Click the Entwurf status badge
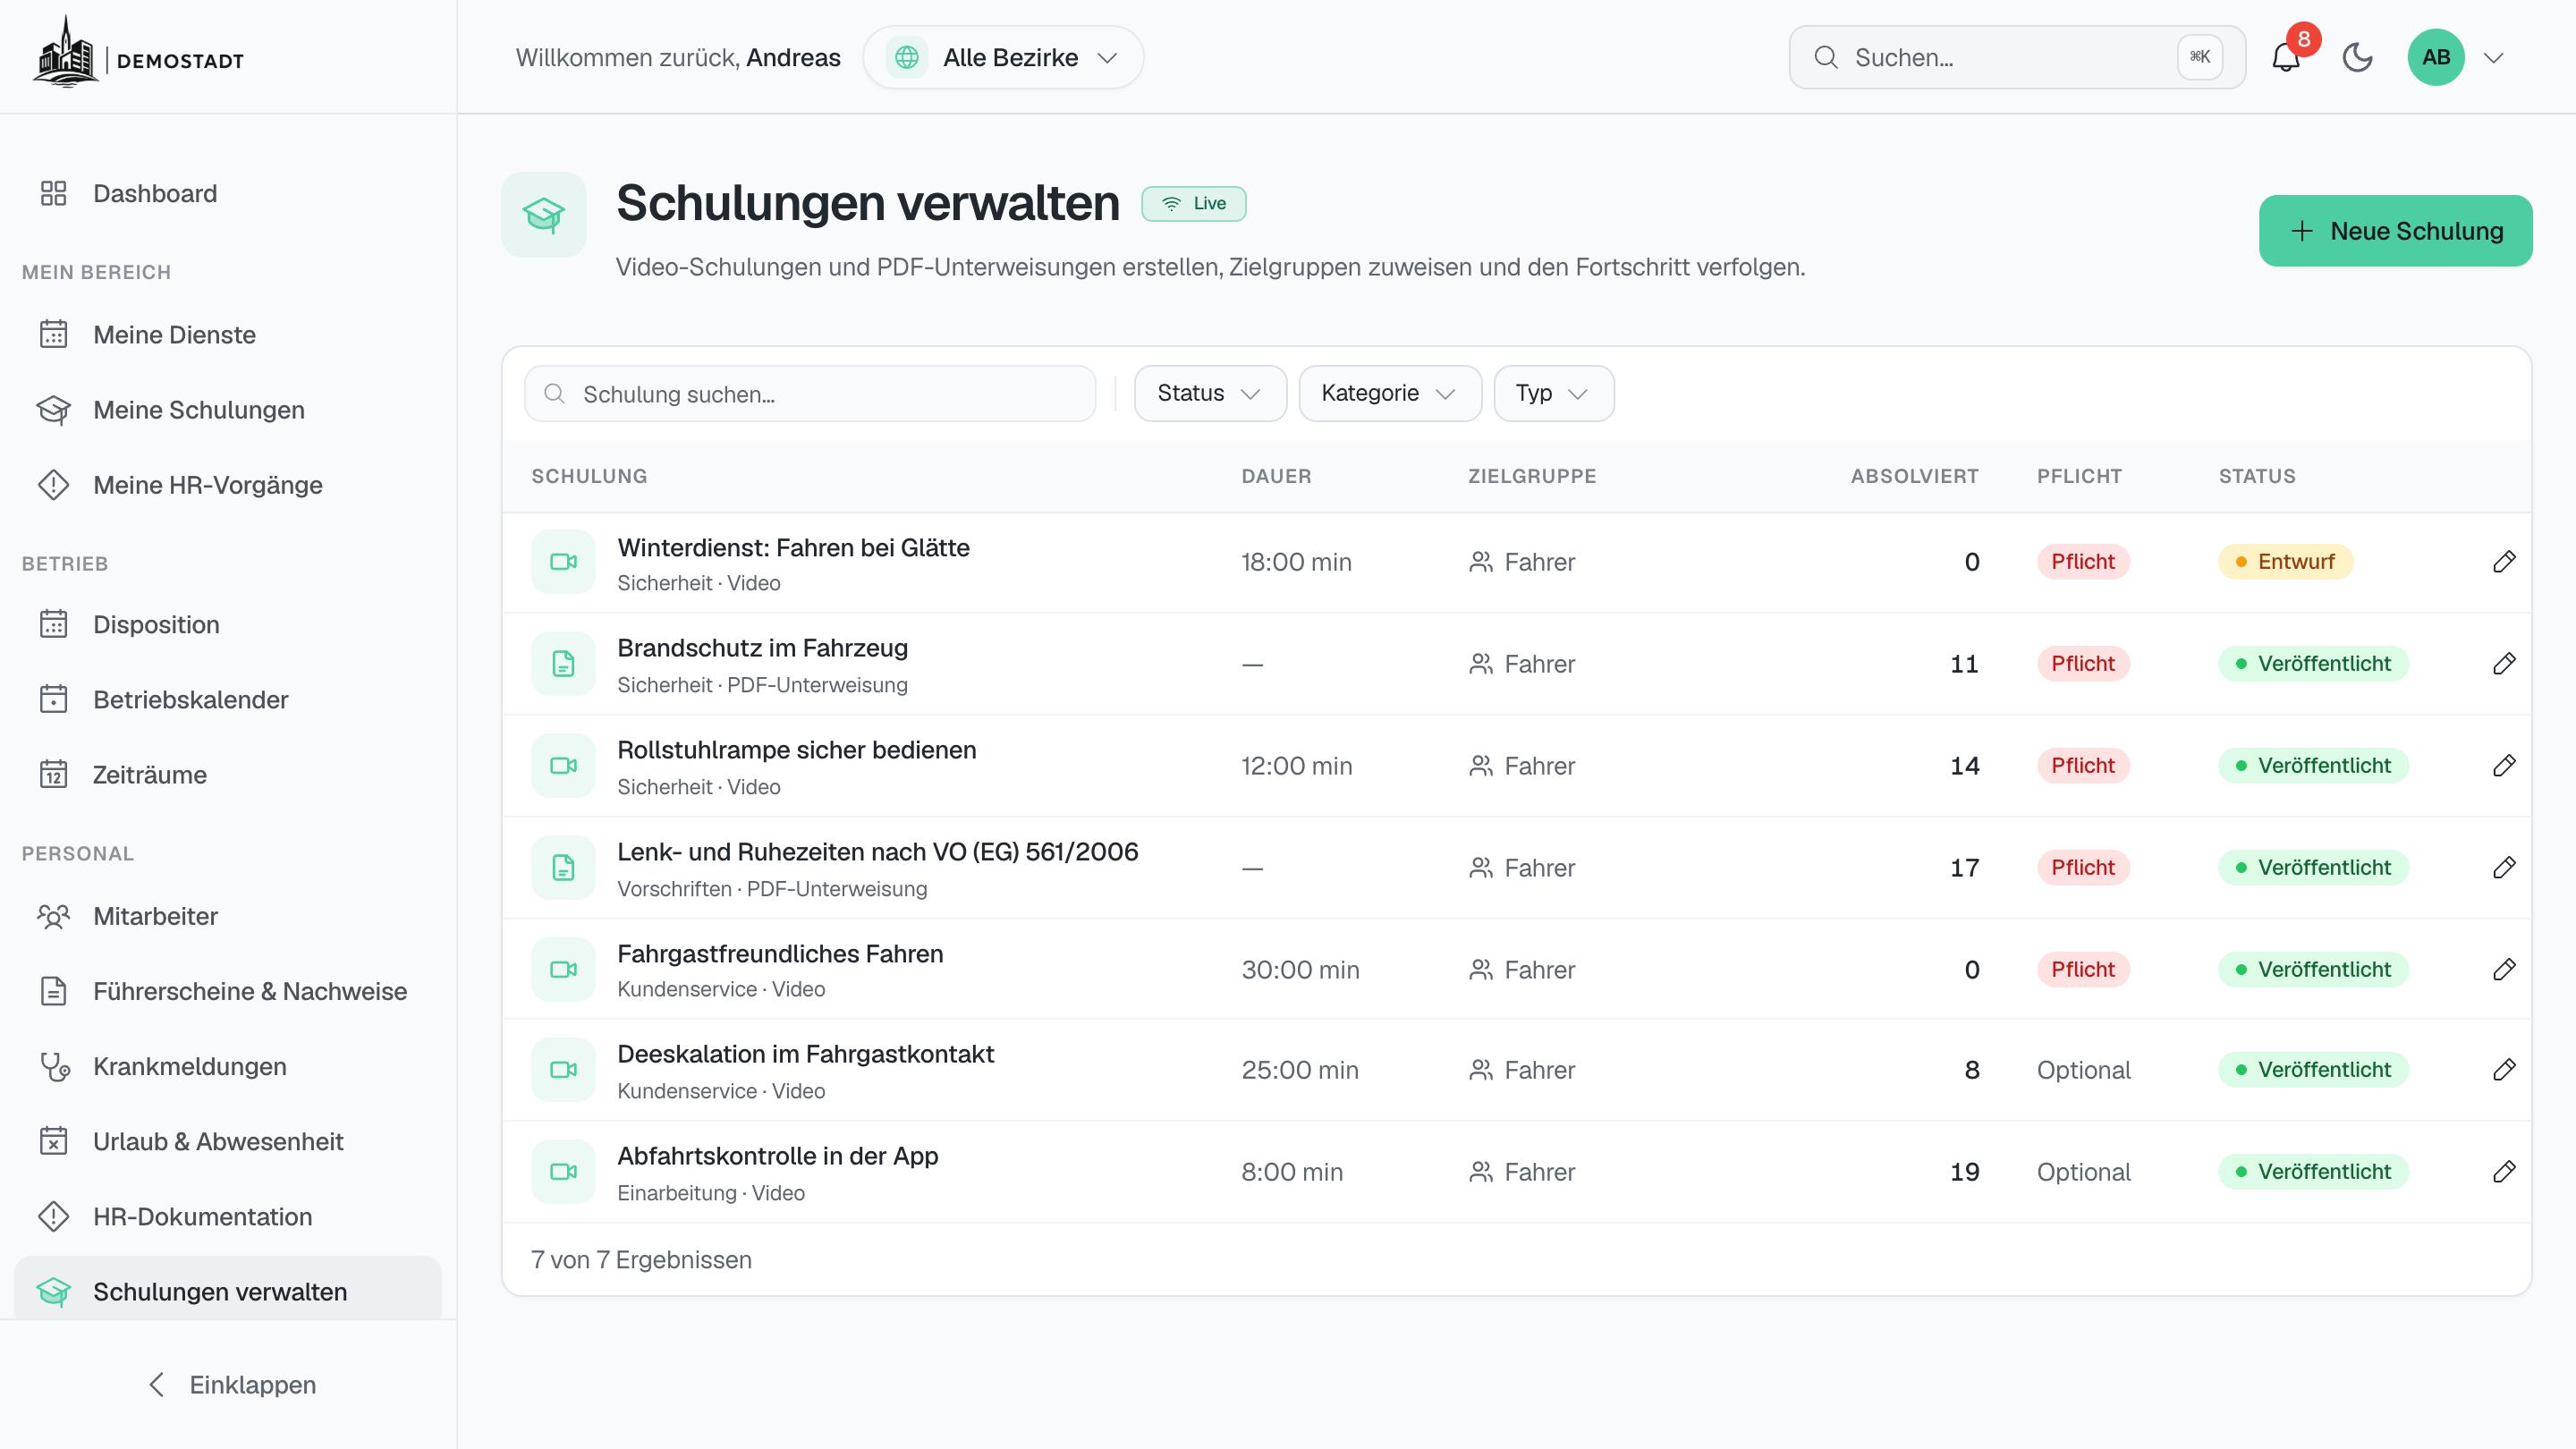 coord(2286,562)
